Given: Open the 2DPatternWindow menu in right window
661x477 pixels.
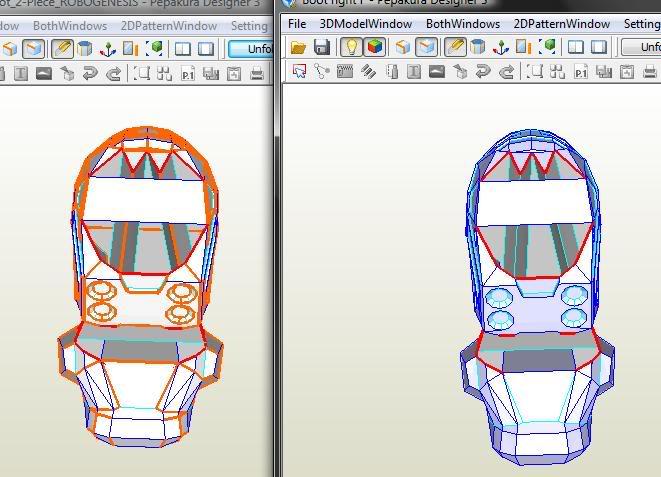Looking at the screenshot, I should 562,24.
